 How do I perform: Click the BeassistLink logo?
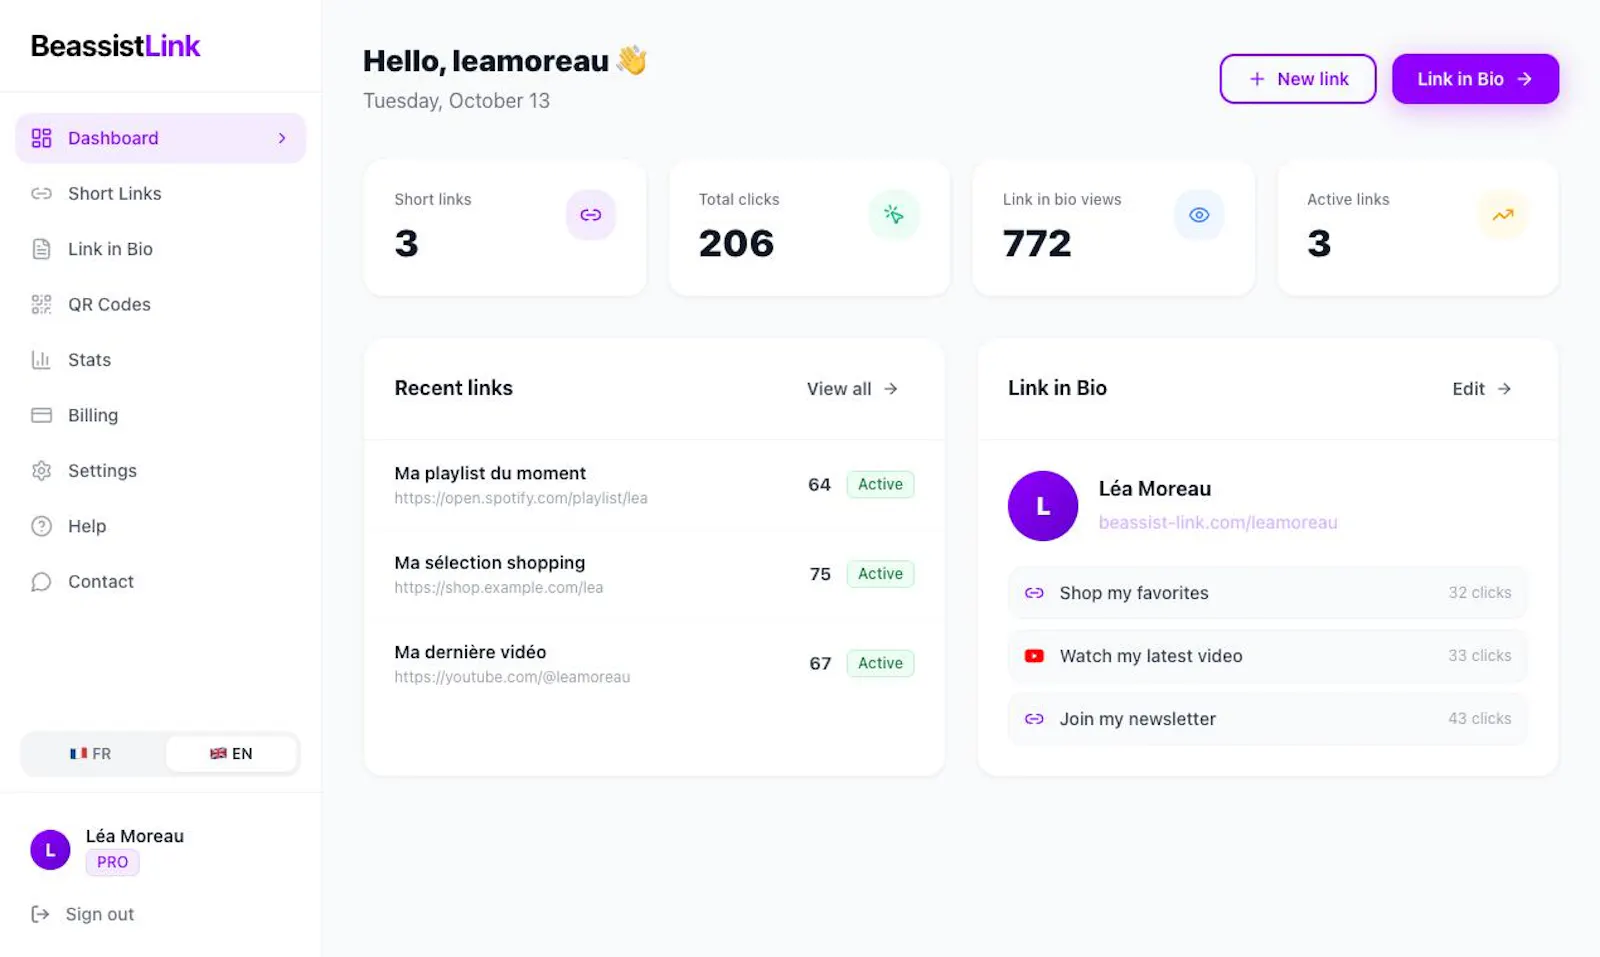115,46
